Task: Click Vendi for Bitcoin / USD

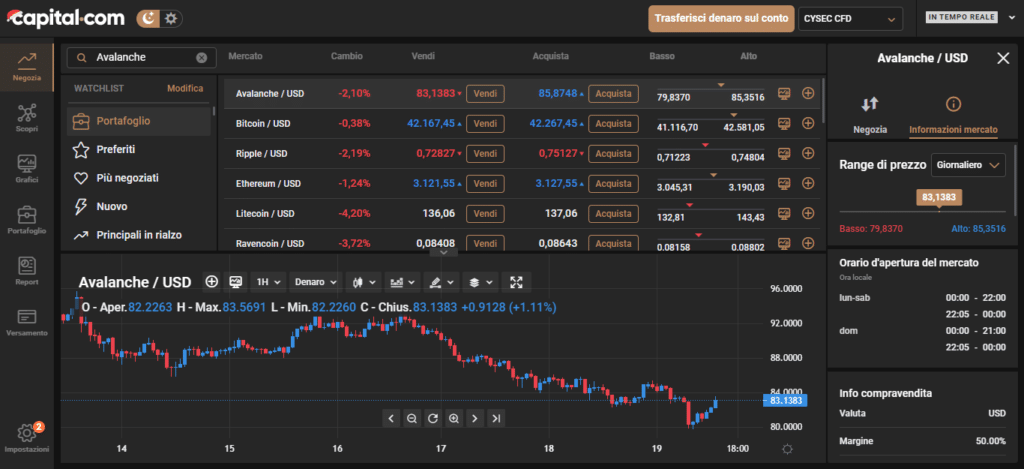Action: (x=485, y=123)
